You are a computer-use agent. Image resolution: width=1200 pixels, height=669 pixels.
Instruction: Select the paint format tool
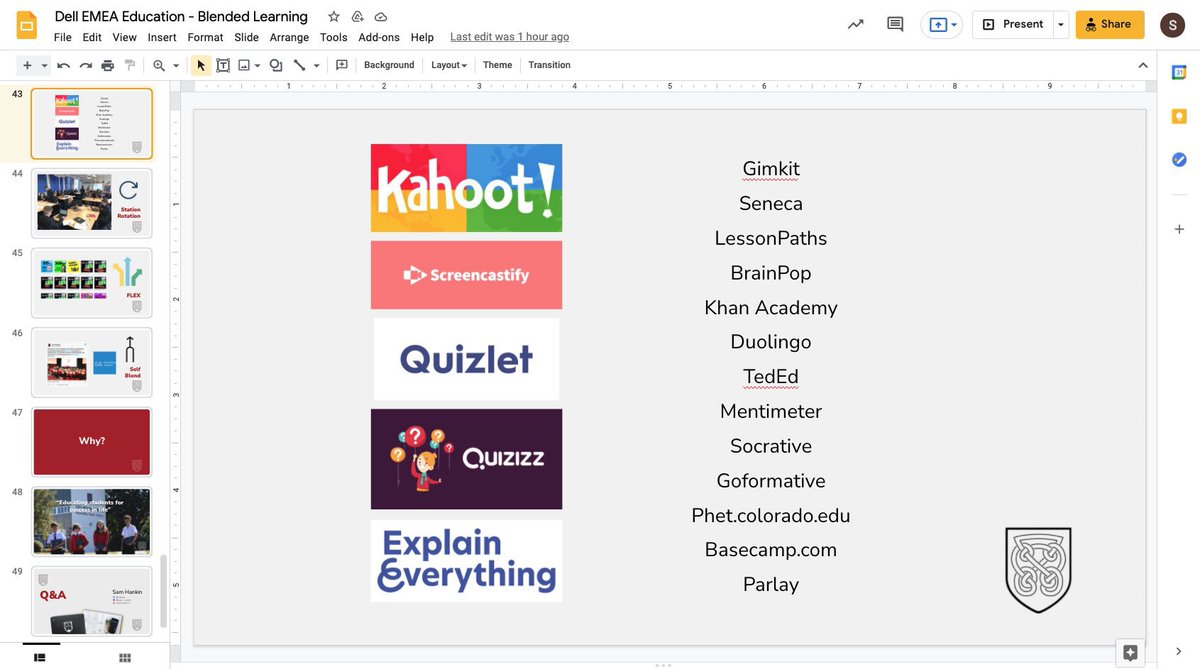129,65
